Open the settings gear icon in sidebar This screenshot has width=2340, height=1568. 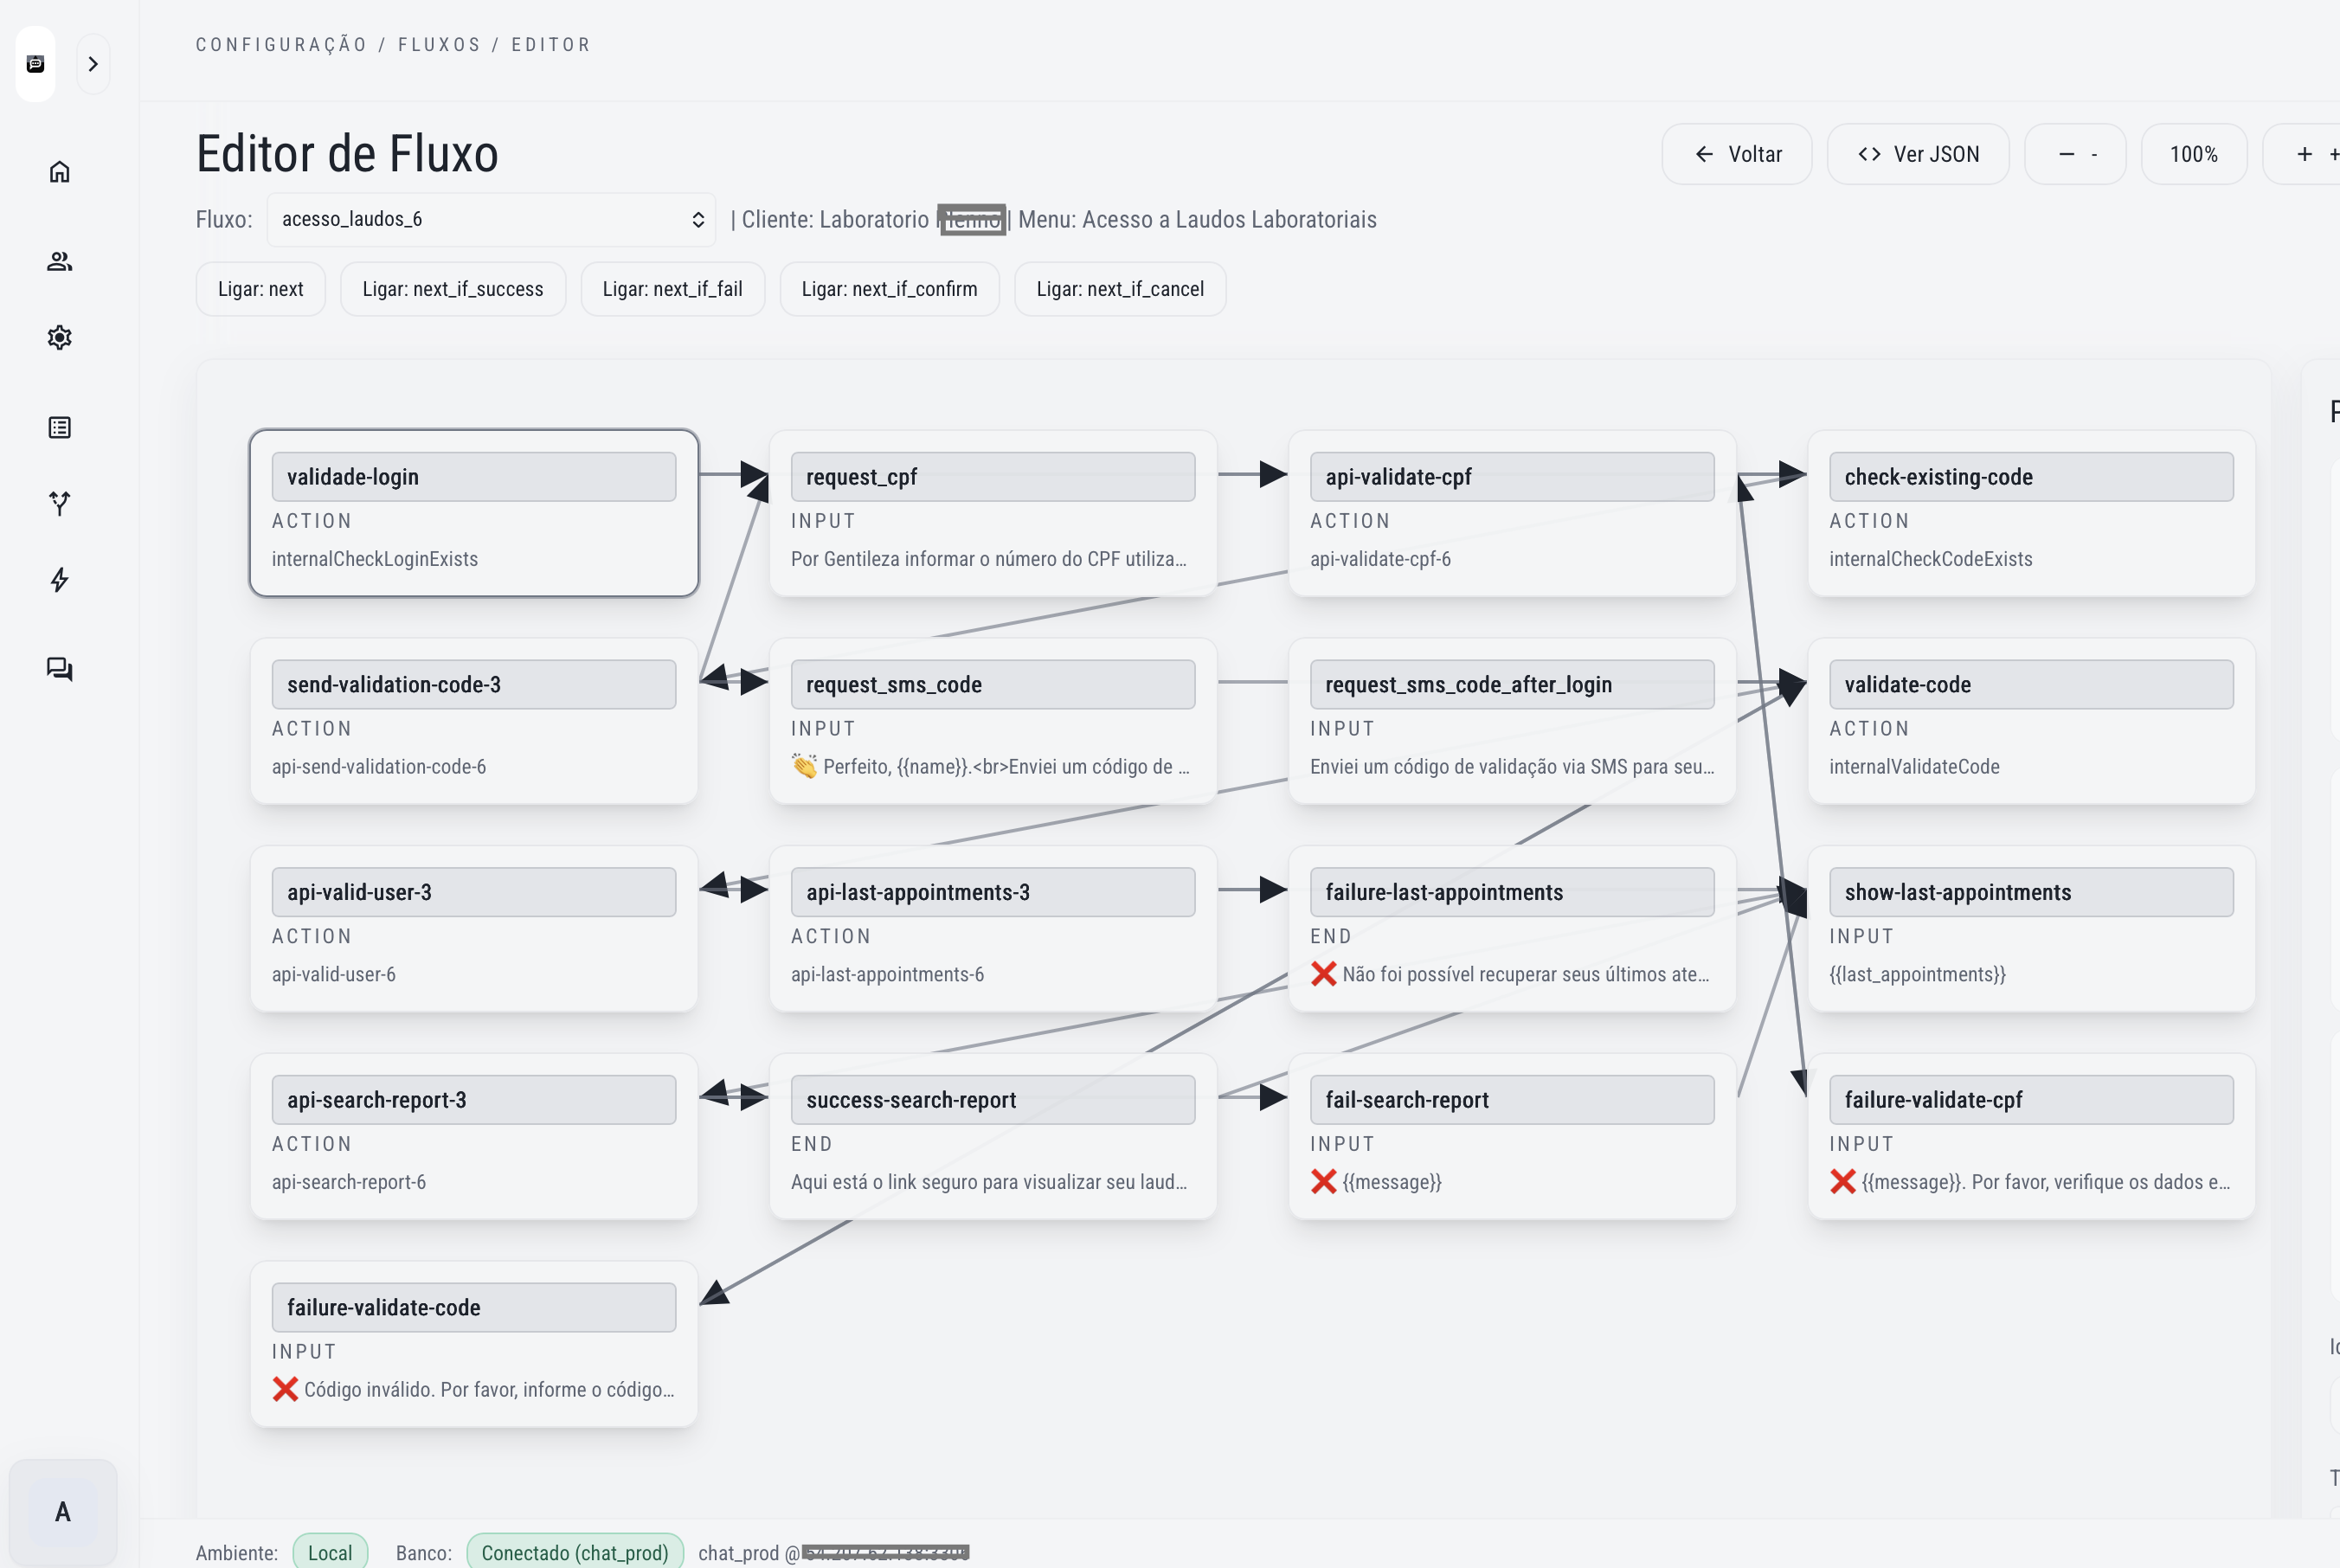tap(60, 337)
